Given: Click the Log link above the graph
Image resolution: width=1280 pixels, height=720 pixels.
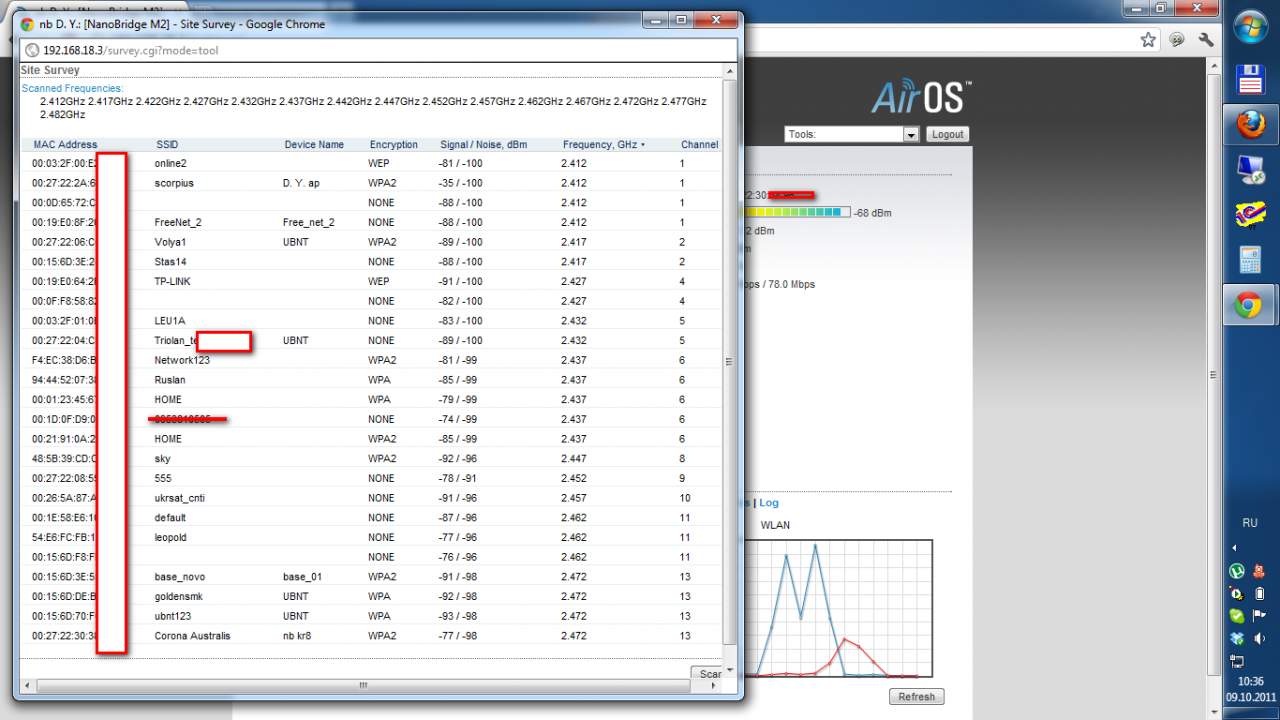Looking at the screenshot, I should pyautogui.click(x=768, y=503).
